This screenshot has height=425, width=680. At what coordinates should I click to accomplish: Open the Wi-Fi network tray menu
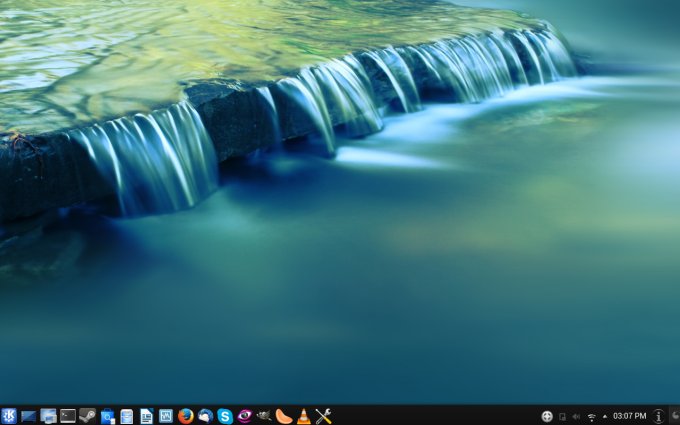tap(591, 416)
